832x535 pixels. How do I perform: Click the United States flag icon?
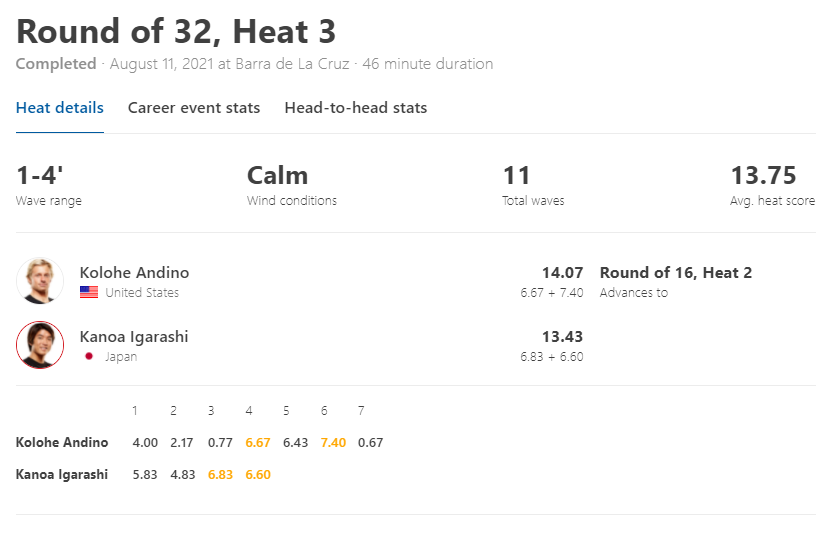point(89,292)
